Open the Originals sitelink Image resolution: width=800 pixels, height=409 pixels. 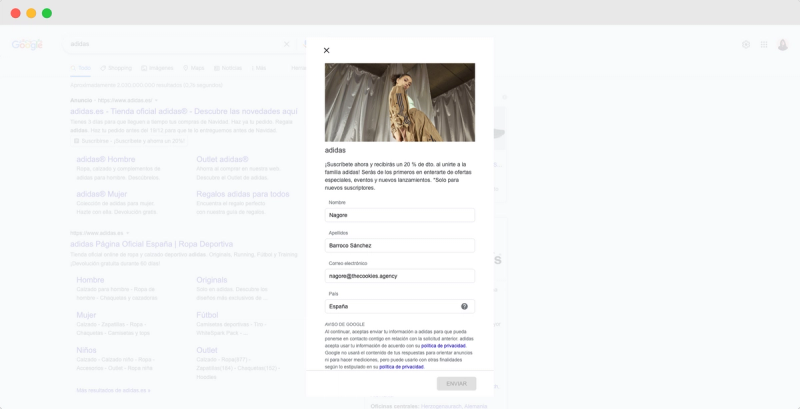212,280
